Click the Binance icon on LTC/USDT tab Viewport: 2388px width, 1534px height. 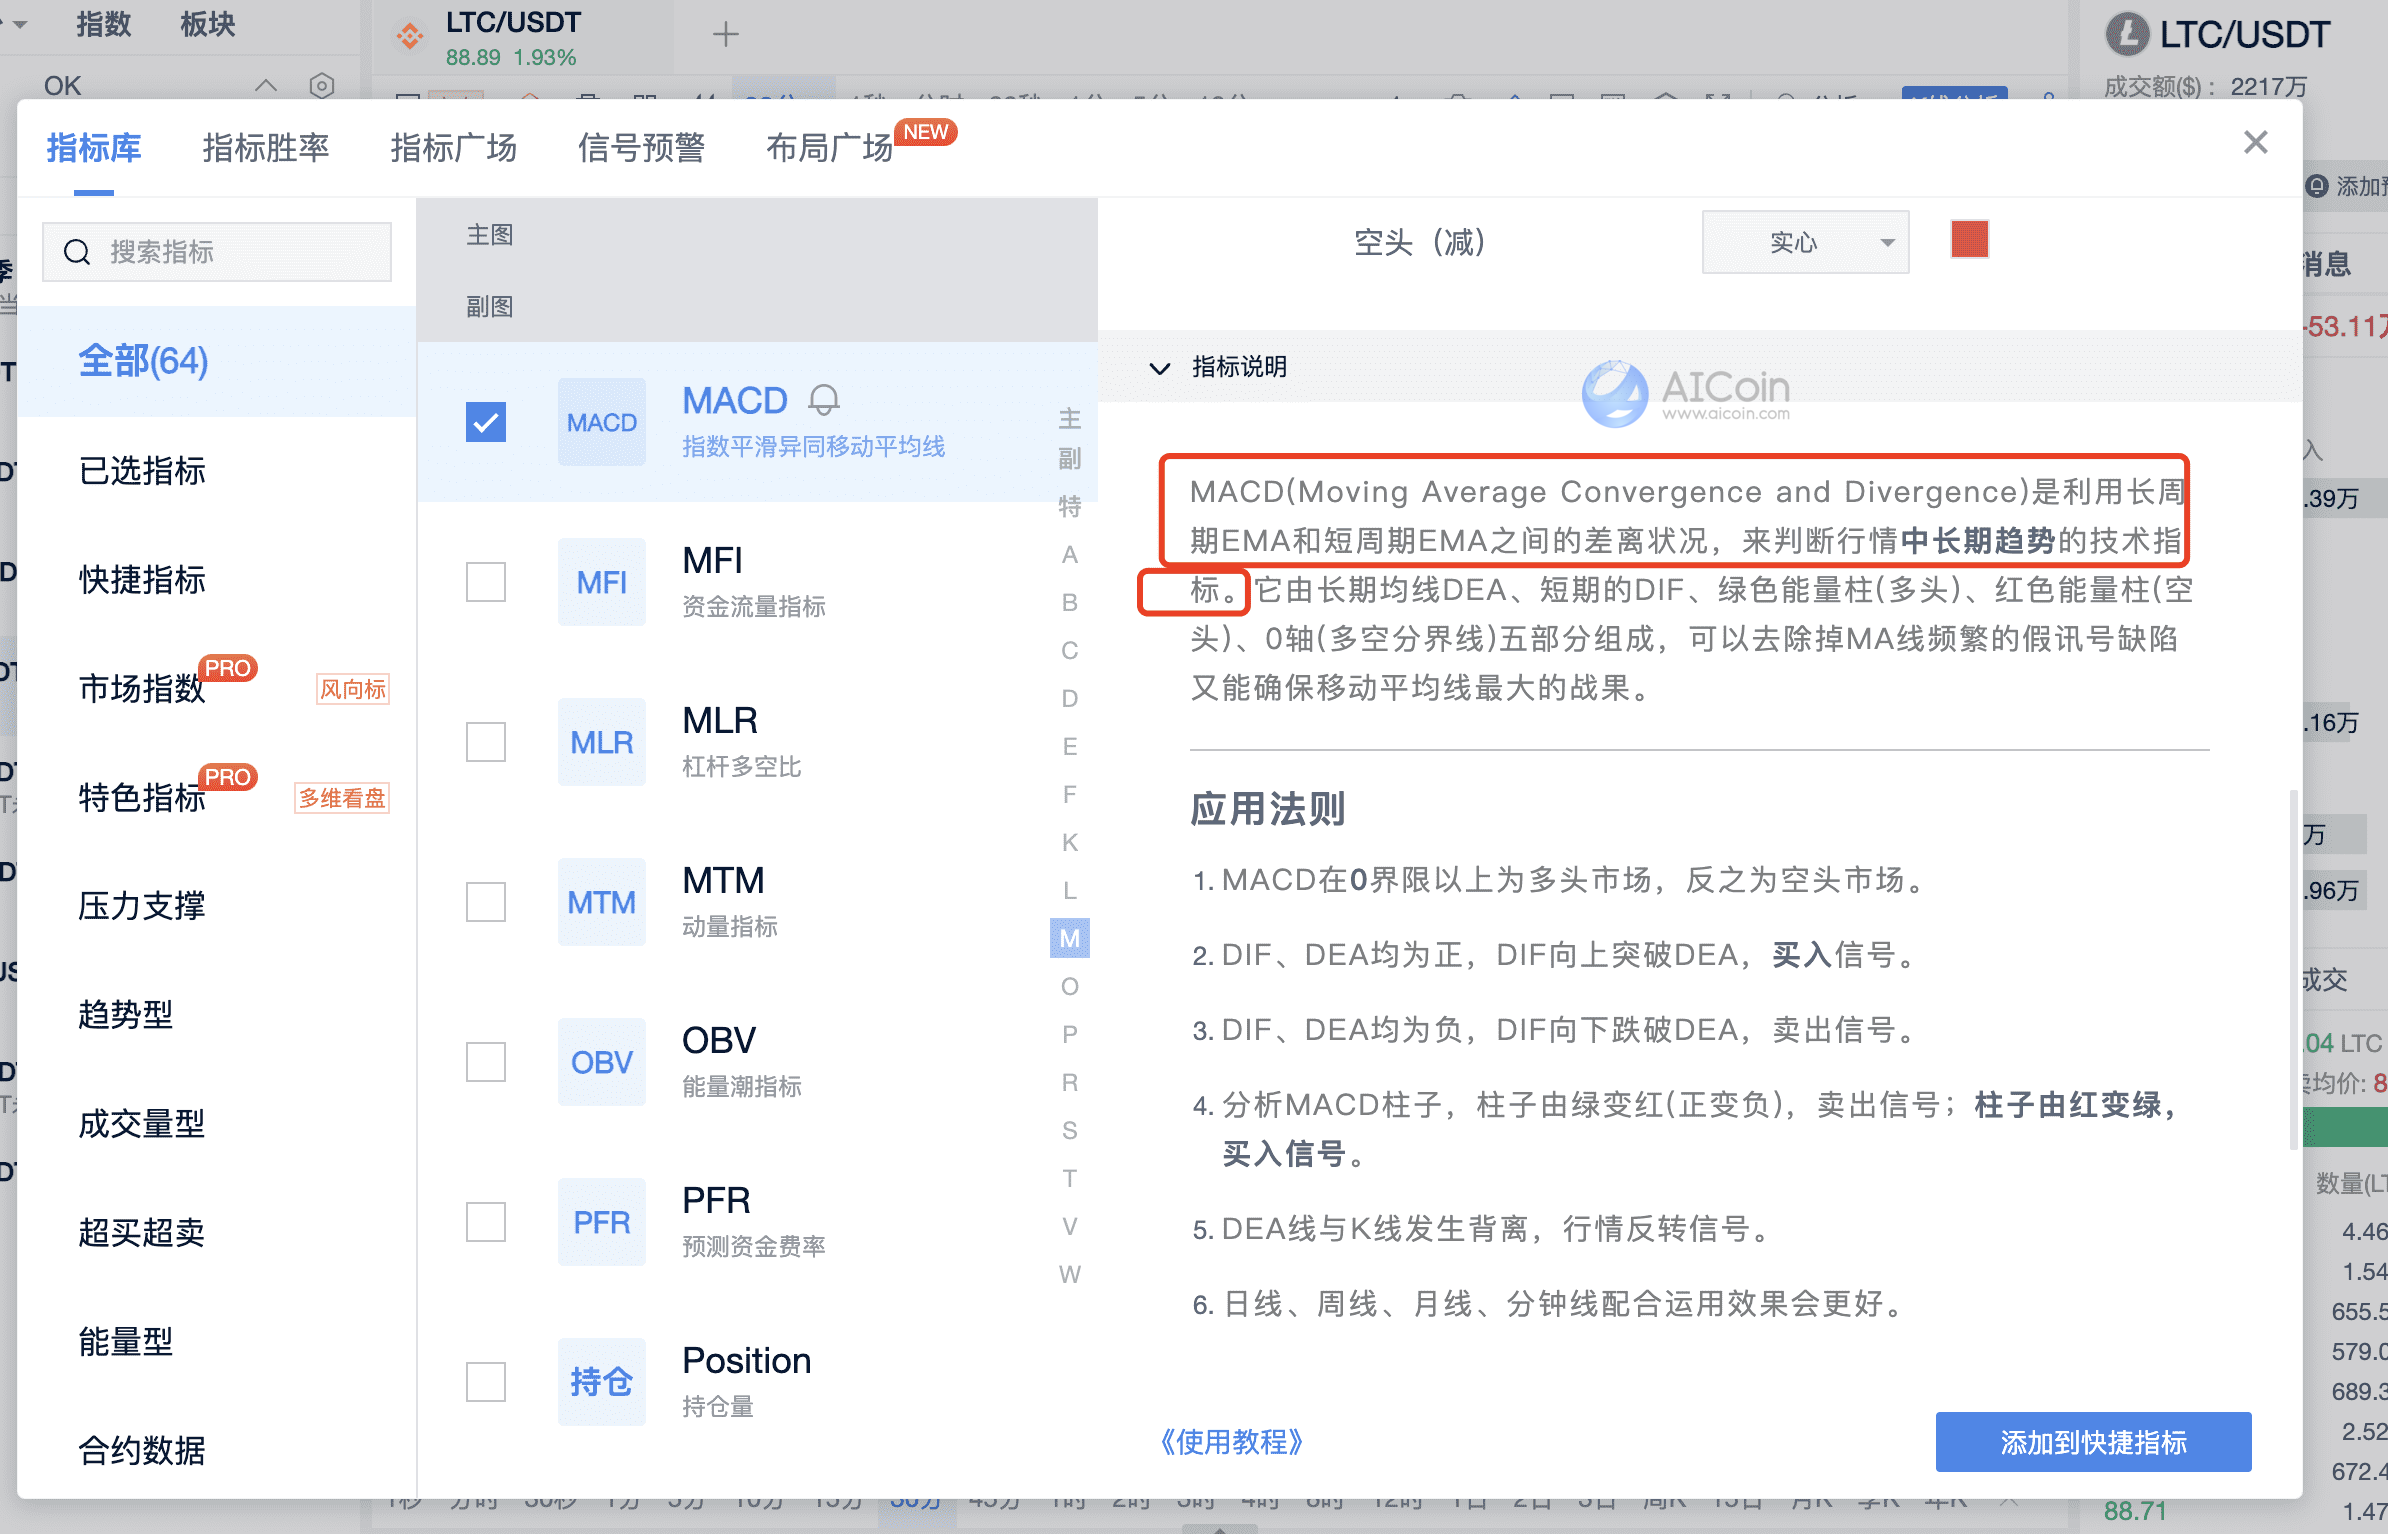pyautogui.click(x=410, y=36)
